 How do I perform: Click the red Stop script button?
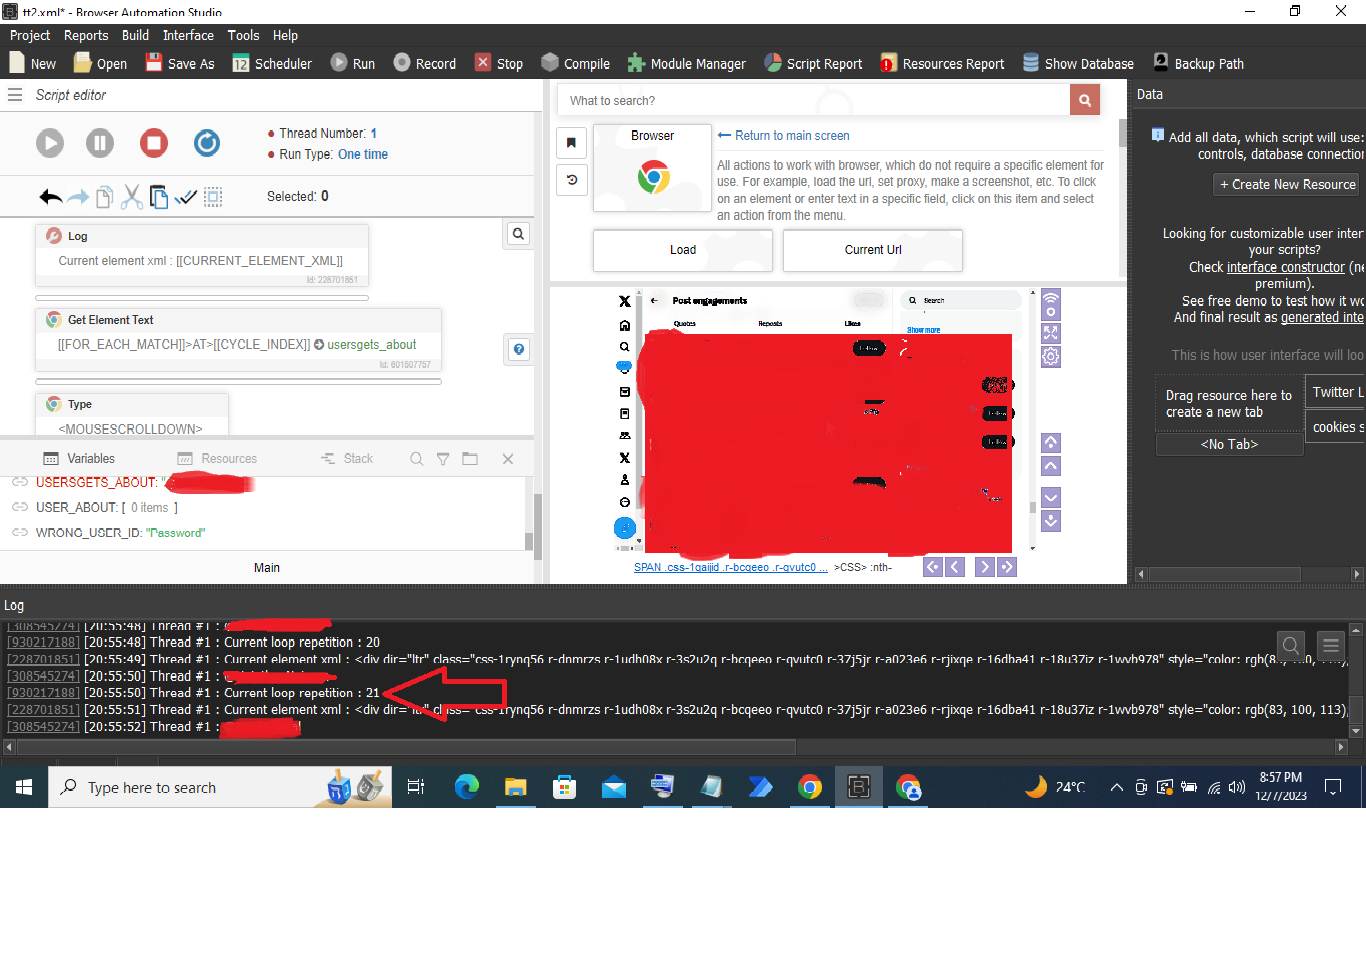(153, 143)
